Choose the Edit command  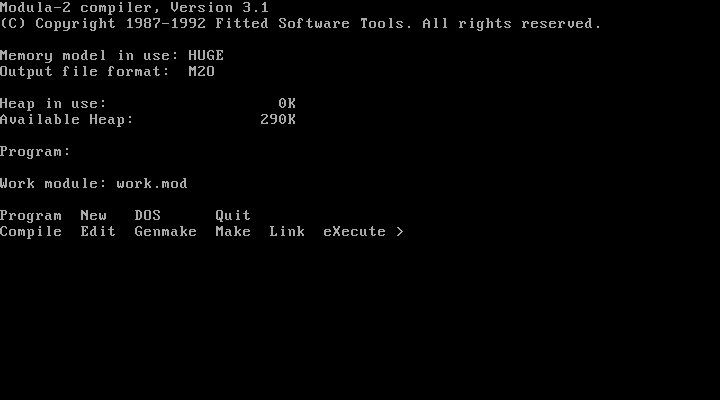pyautogui.click(x=98, y=232)
